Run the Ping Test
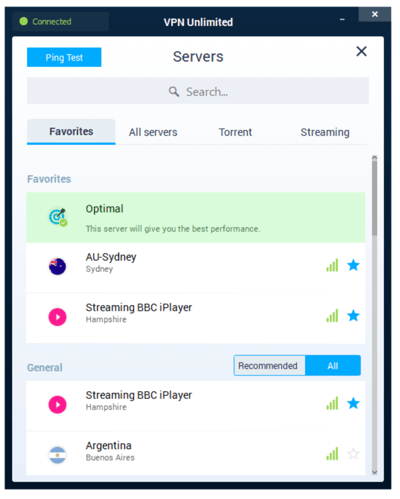 (x=64, y=57)
